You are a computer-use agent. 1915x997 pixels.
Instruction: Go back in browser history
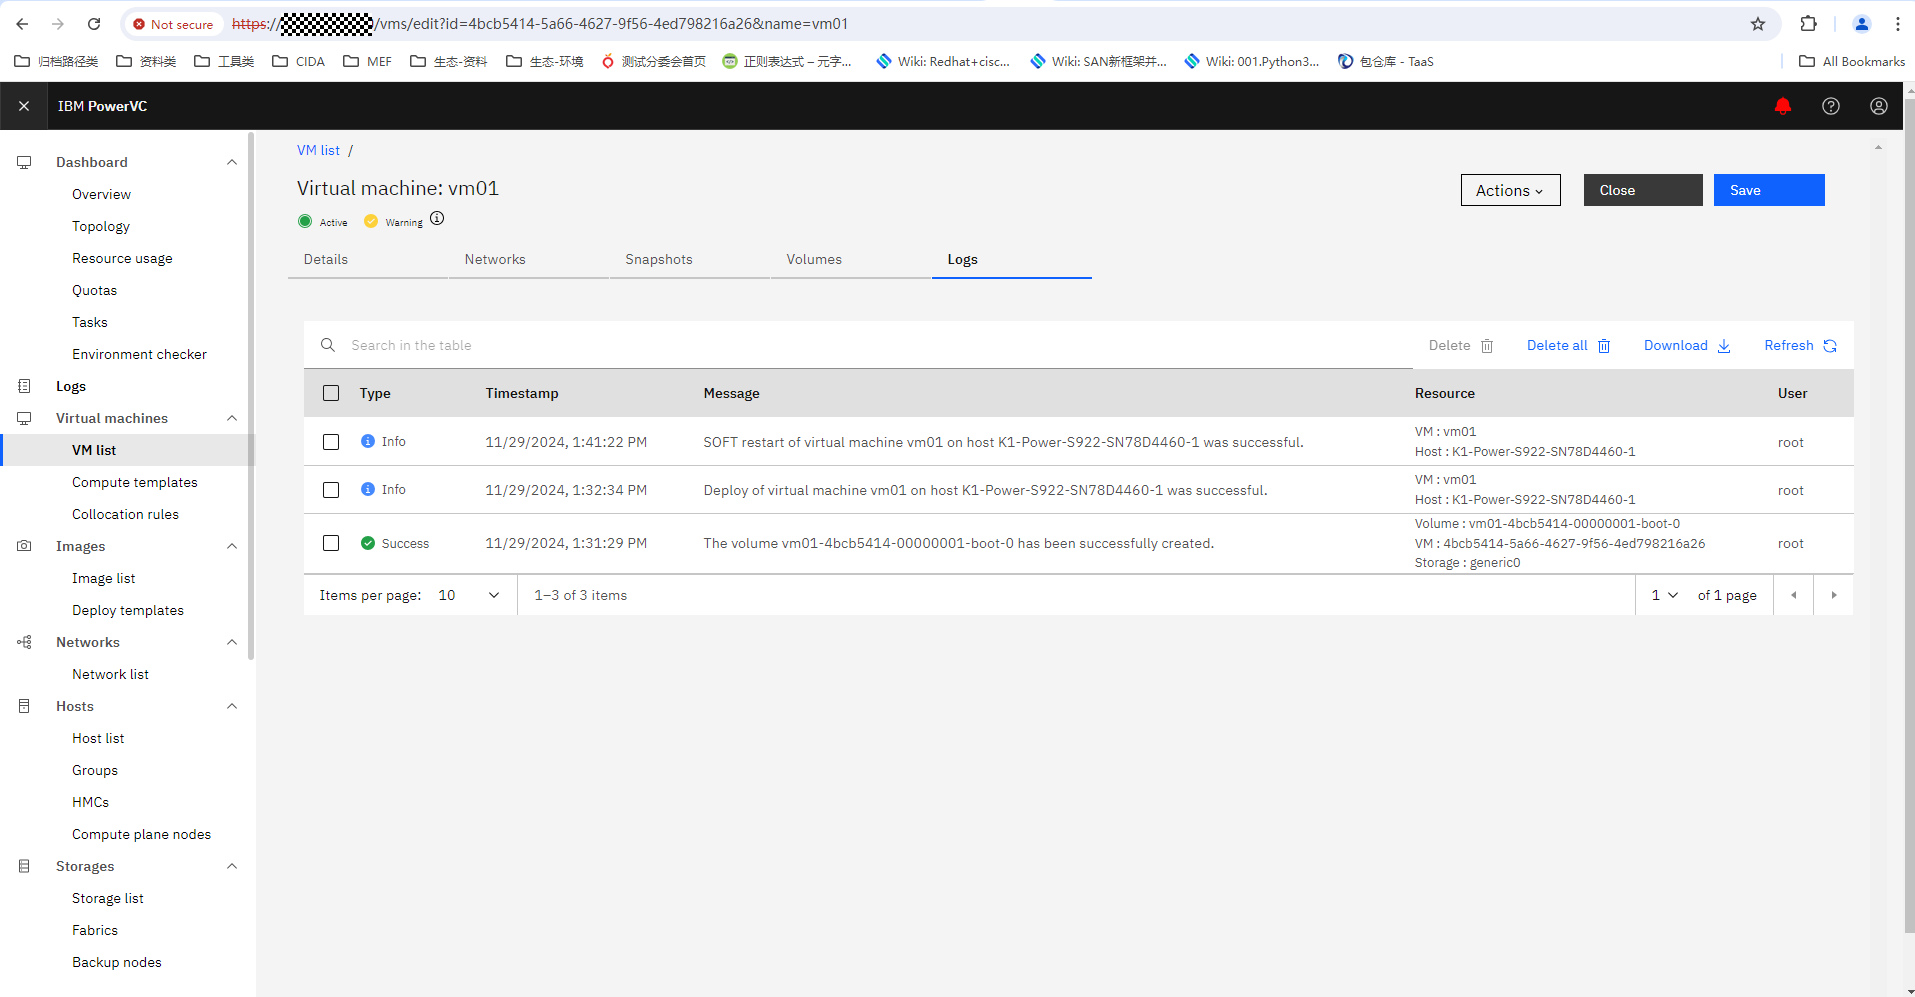[22, 24]
